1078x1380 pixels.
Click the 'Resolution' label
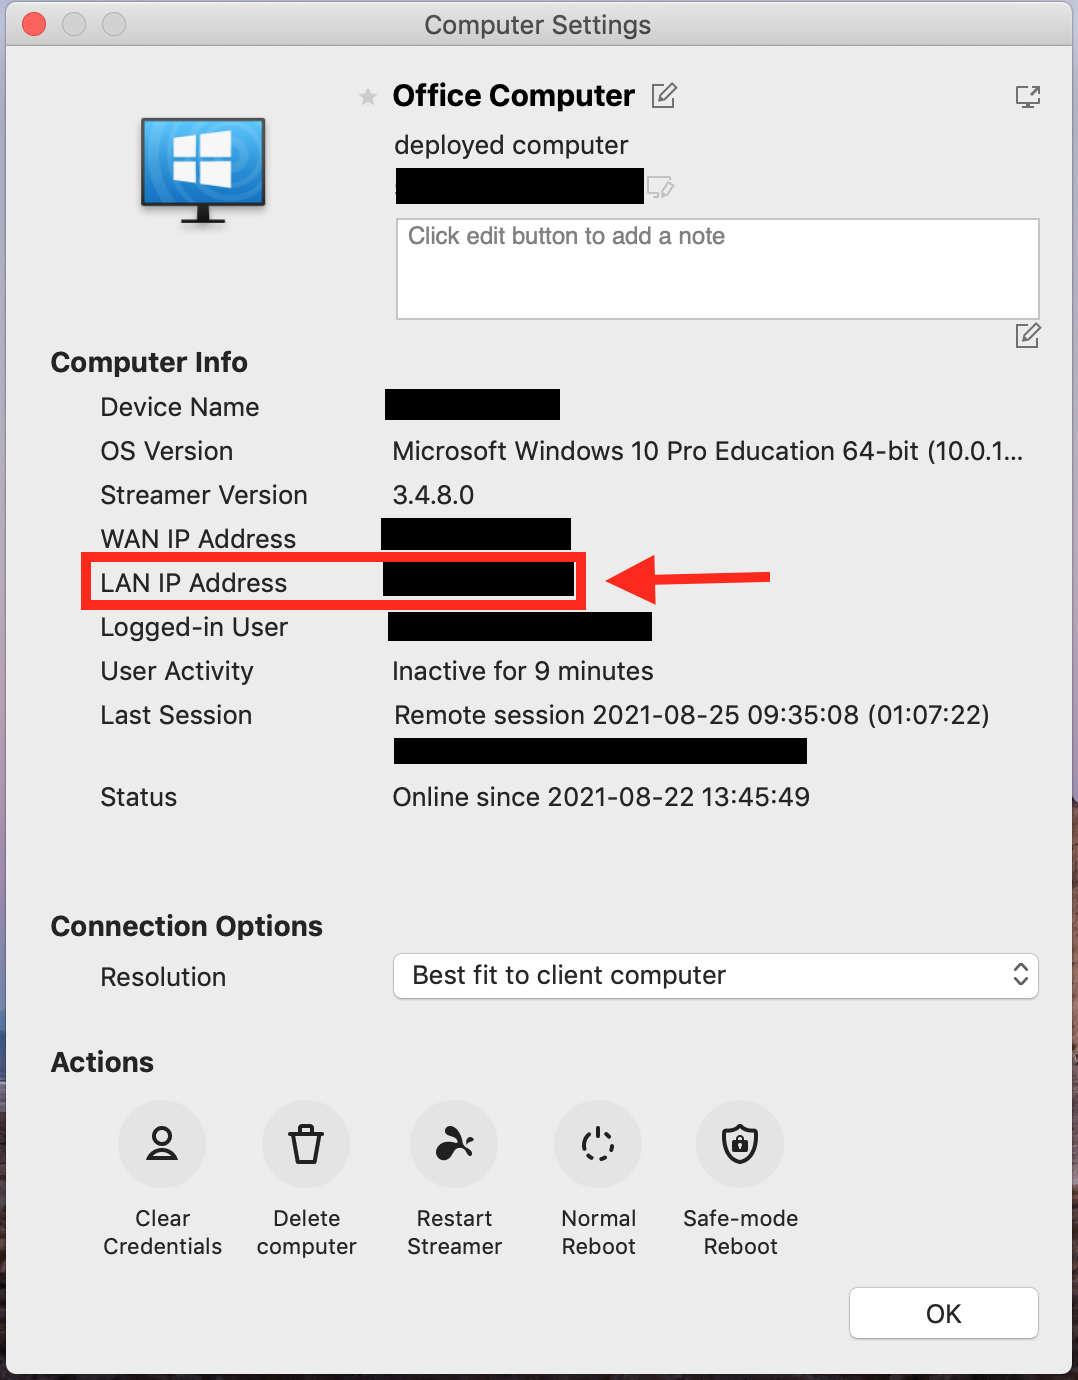click(163, 977)
